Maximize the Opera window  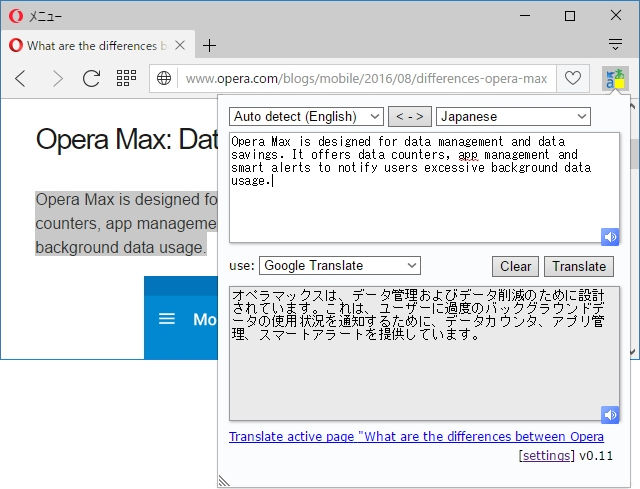tap(570, 16)
